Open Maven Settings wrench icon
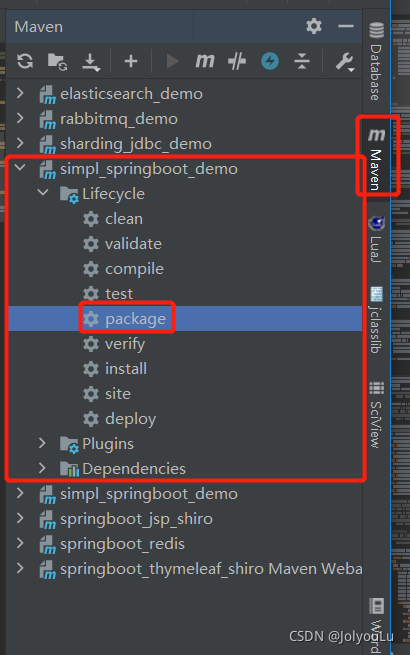 (x=345, y=62)
